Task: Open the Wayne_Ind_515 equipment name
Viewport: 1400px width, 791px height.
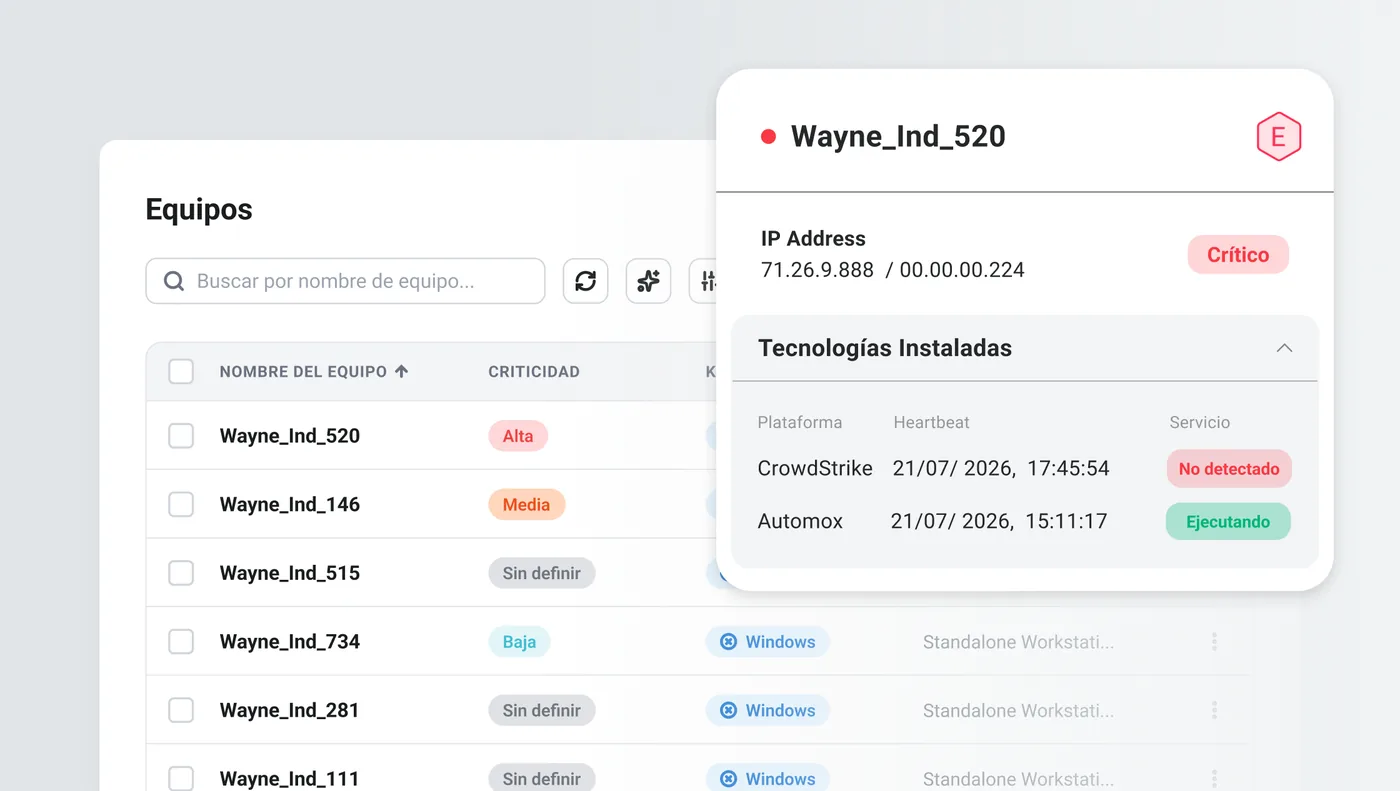Action: click(x=290, y=573)
